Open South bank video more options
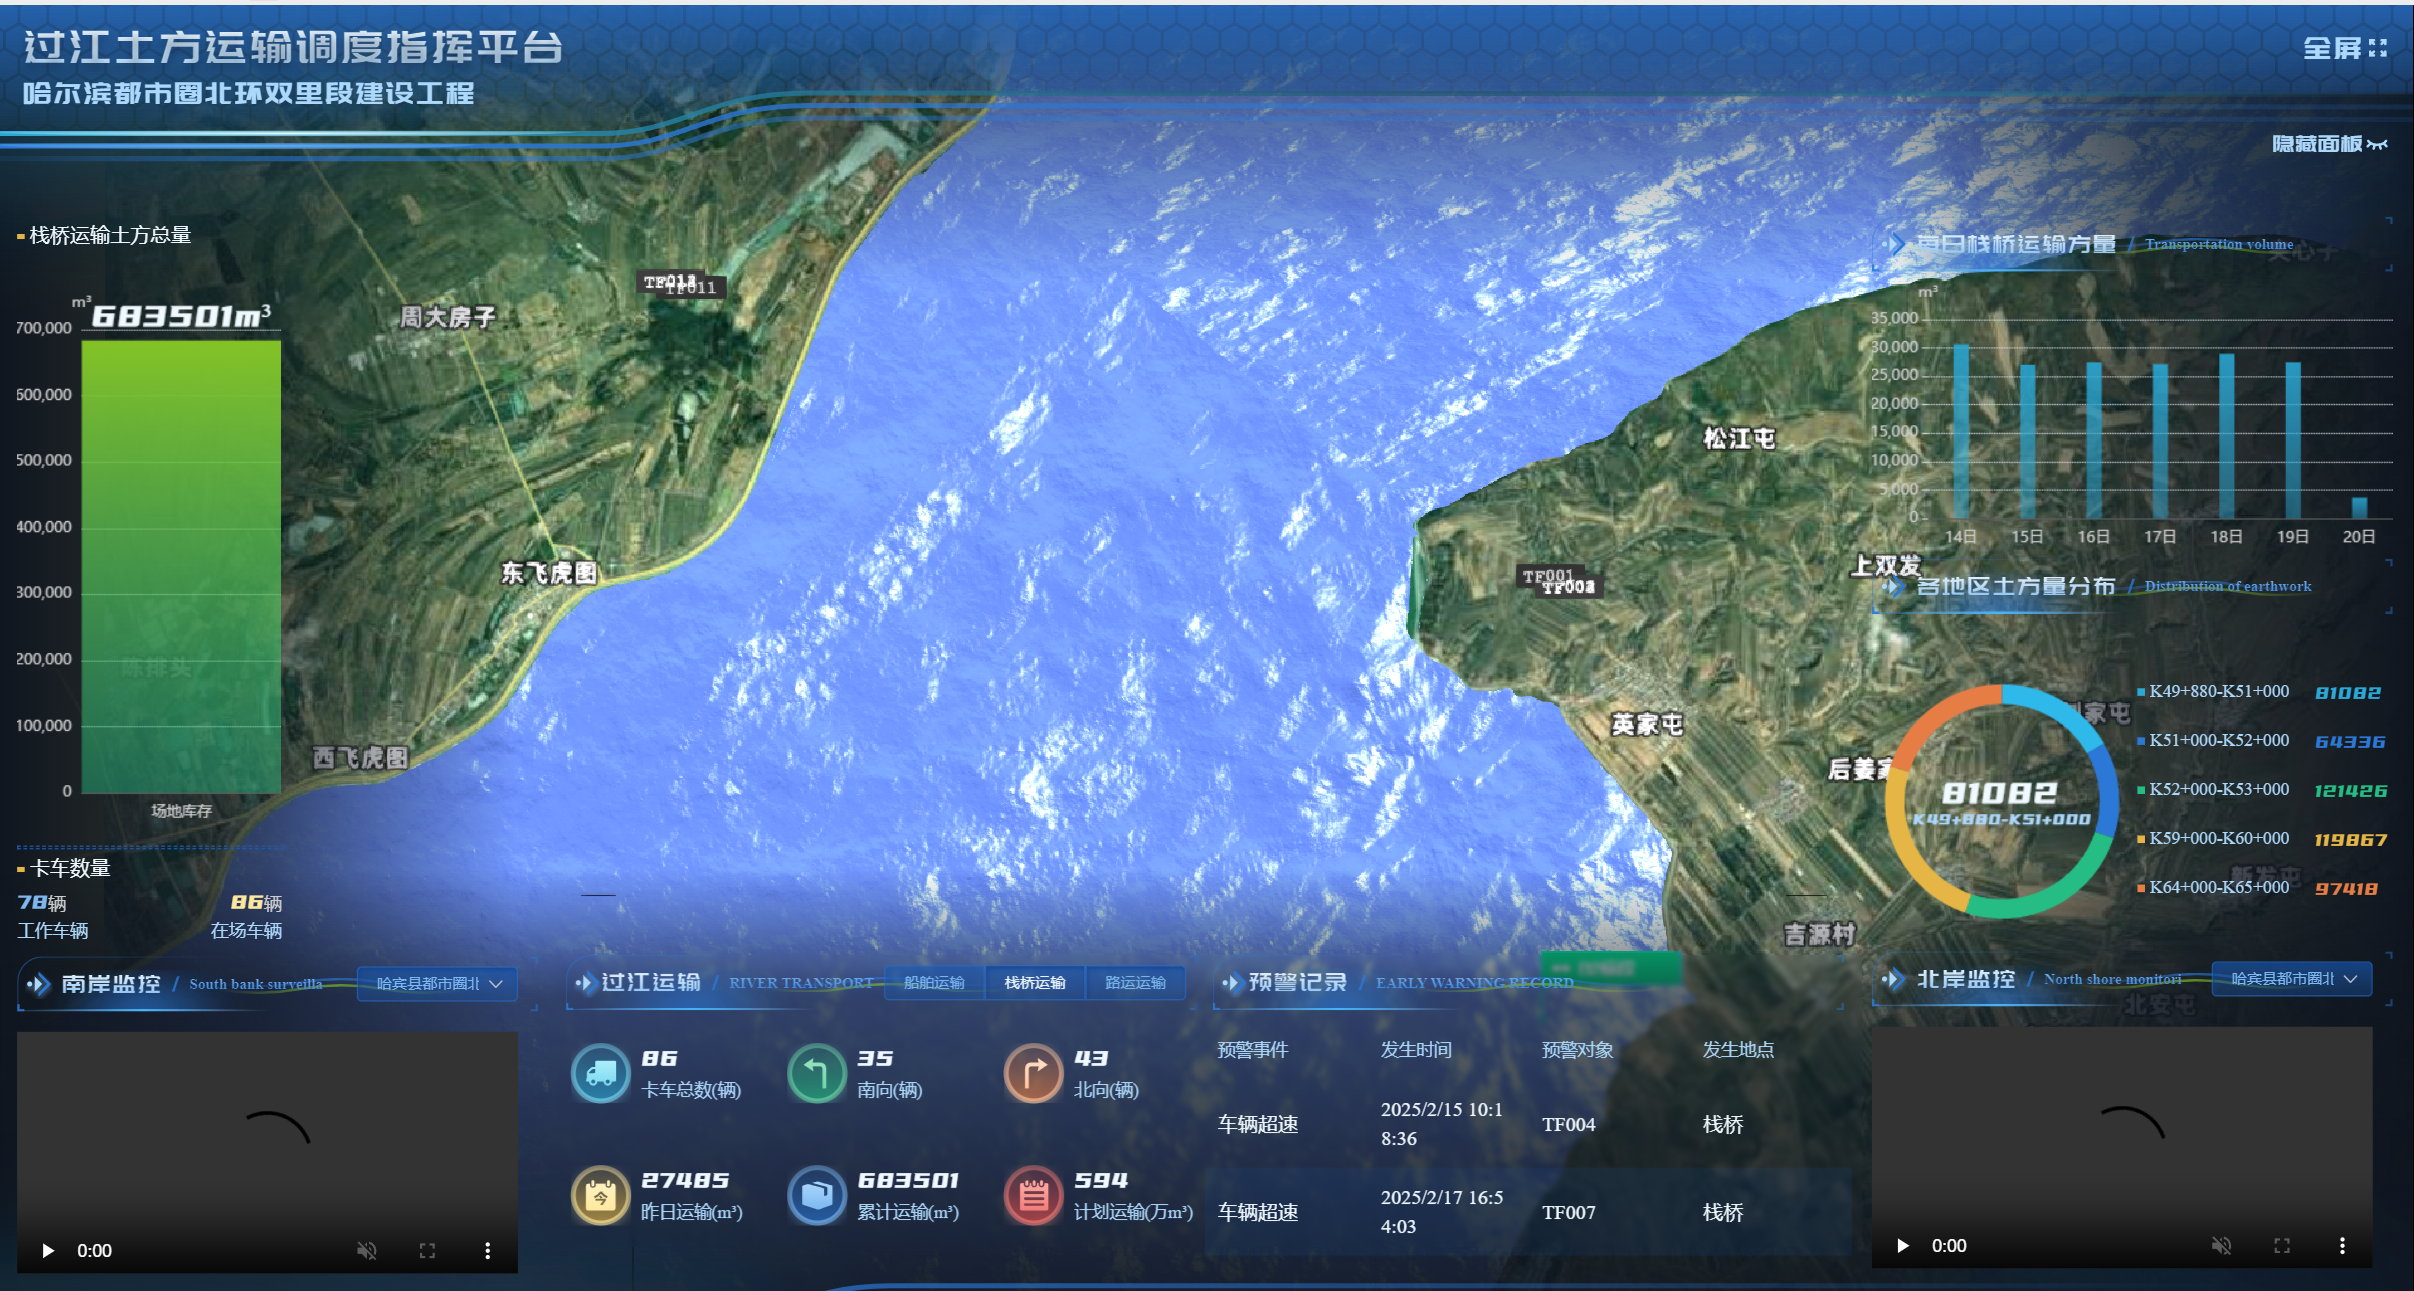 (x=488, y=1250)
